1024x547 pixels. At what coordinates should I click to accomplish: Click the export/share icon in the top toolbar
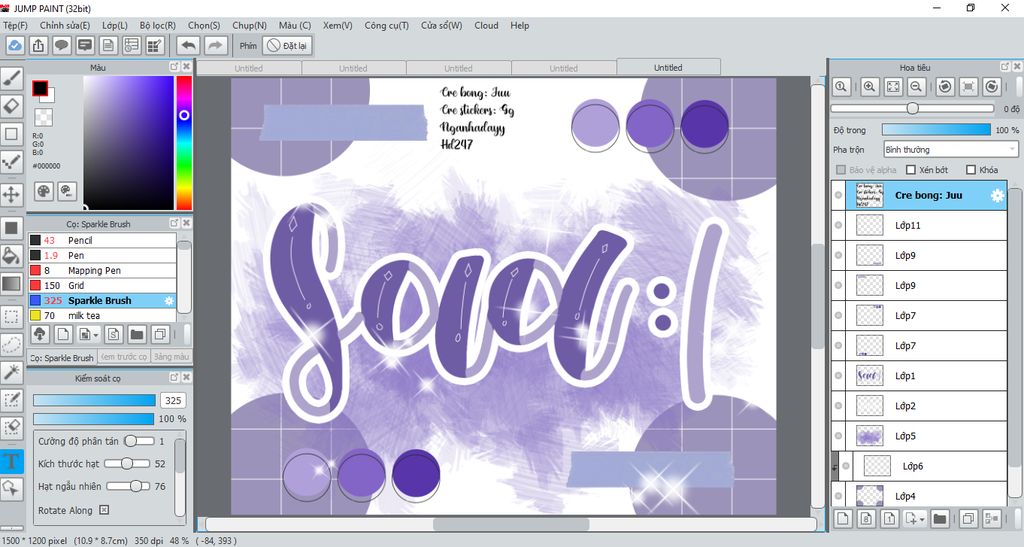pos(39,46)
